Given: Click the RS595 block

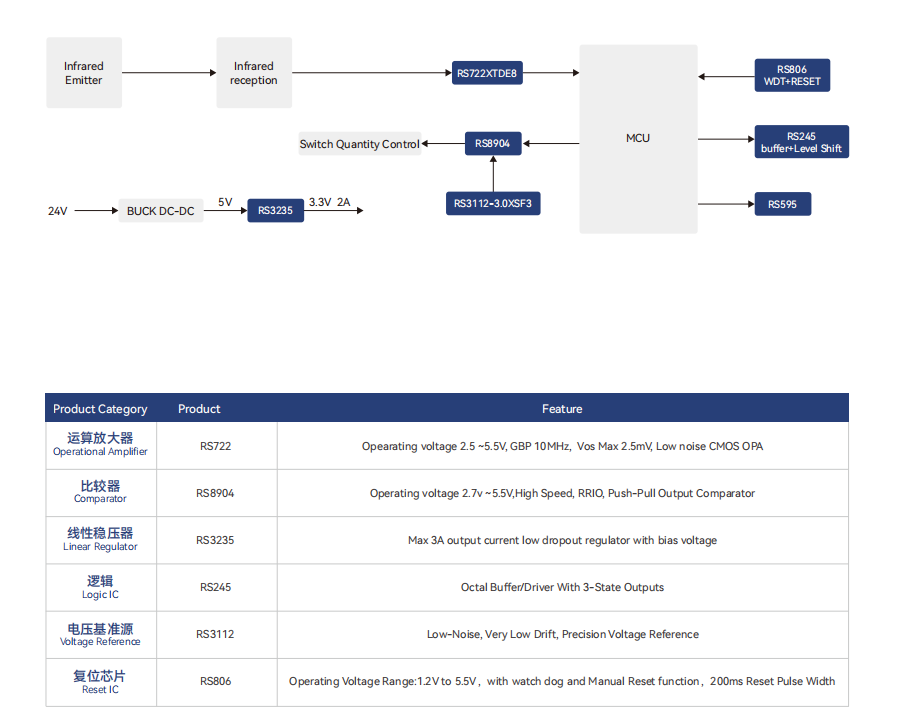Looking at the screenshot, I should 782,204.
